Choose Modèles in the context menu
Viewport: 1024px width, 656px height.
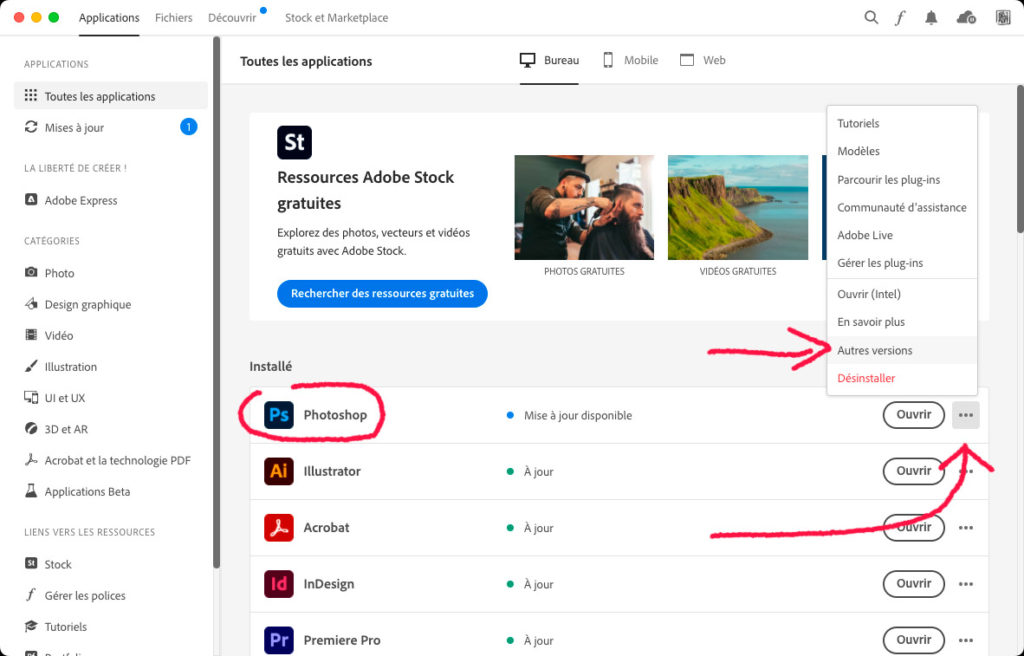902,151
